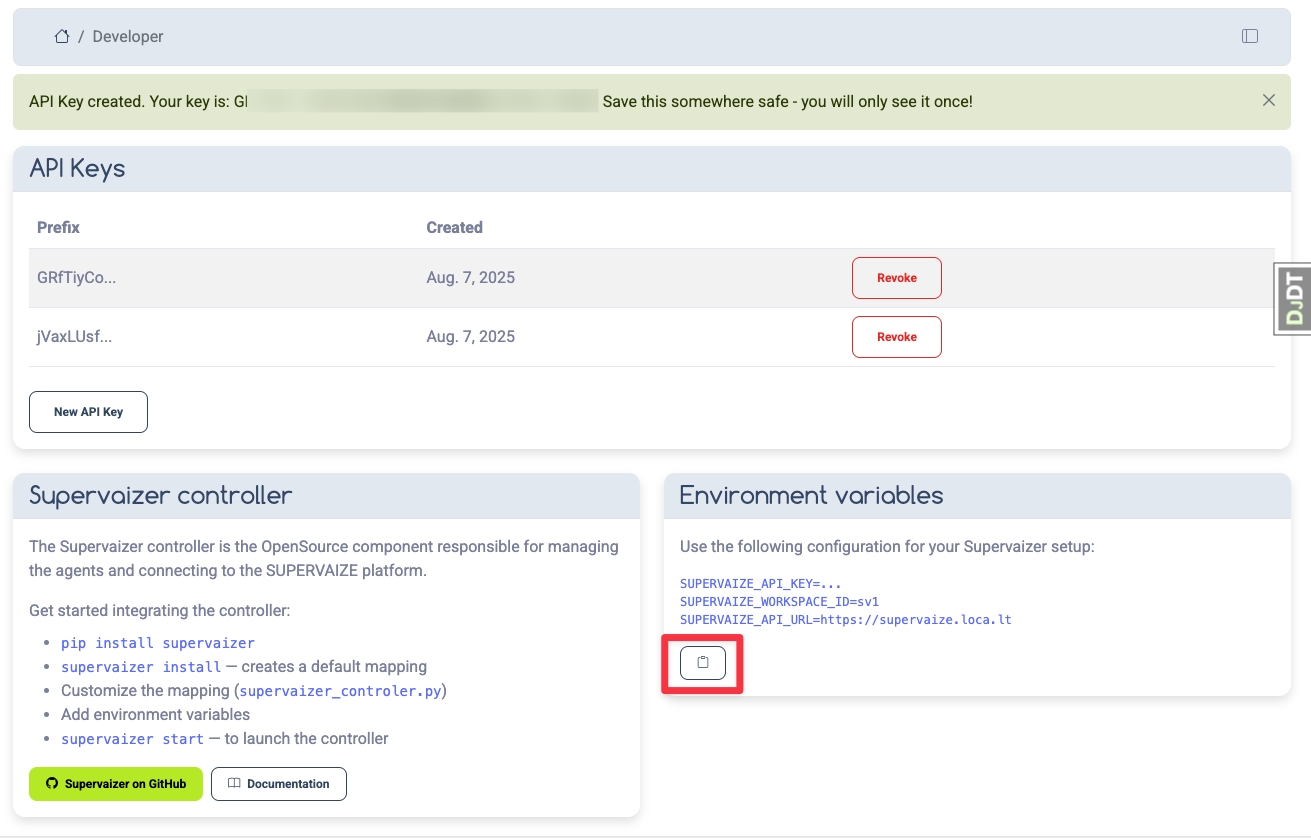Screen dimensions: 1311x838
Task: Click supervaizer_controler.py file name
Action: click(x=341, y=691)
